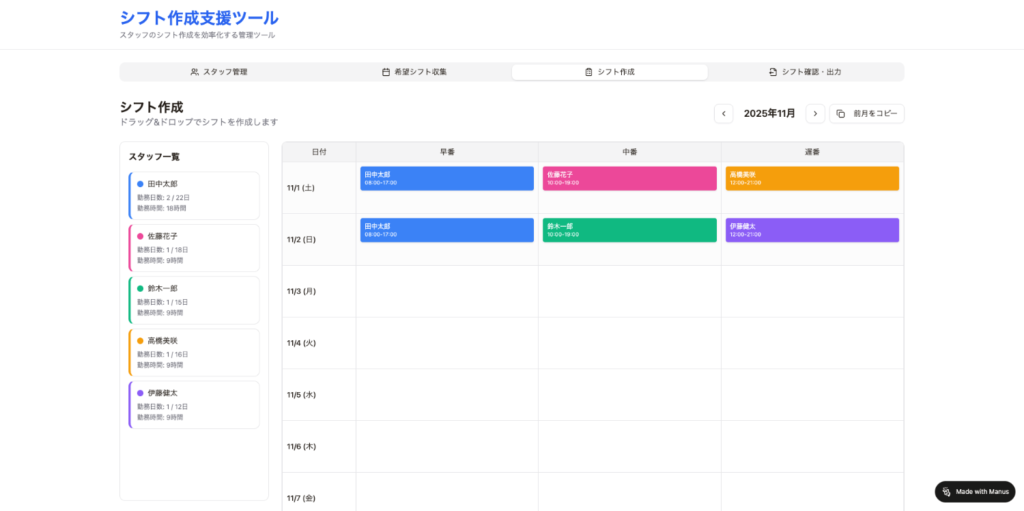Screen dimensions: 1024x511
Task: Open the Made with Manus badge
Action: [974, 491]
